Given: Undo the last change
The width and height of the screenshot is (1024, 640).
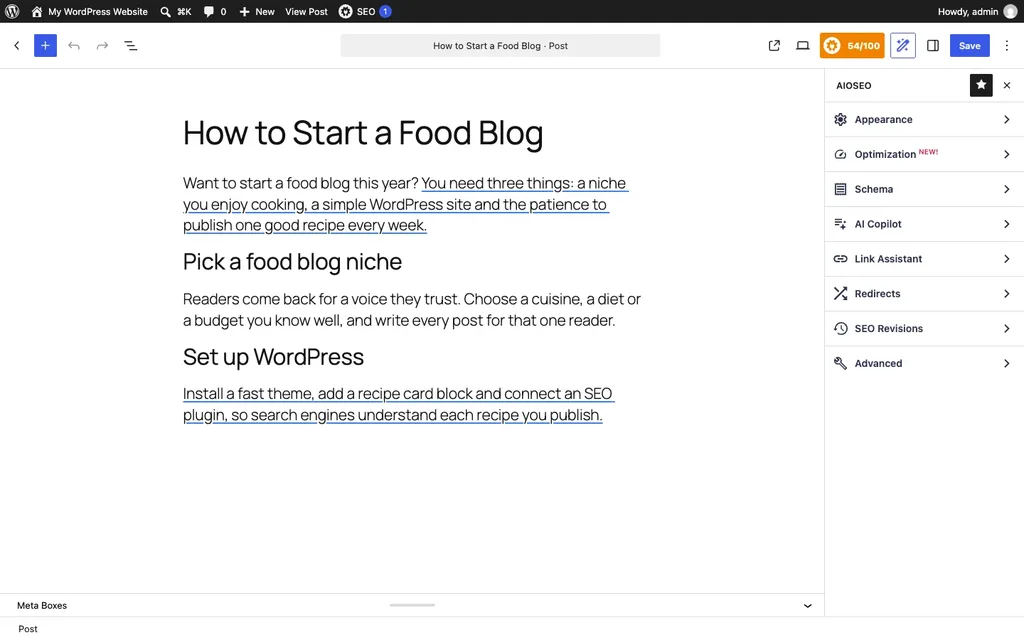Looking at the screenshot, I should coord(74,46).
